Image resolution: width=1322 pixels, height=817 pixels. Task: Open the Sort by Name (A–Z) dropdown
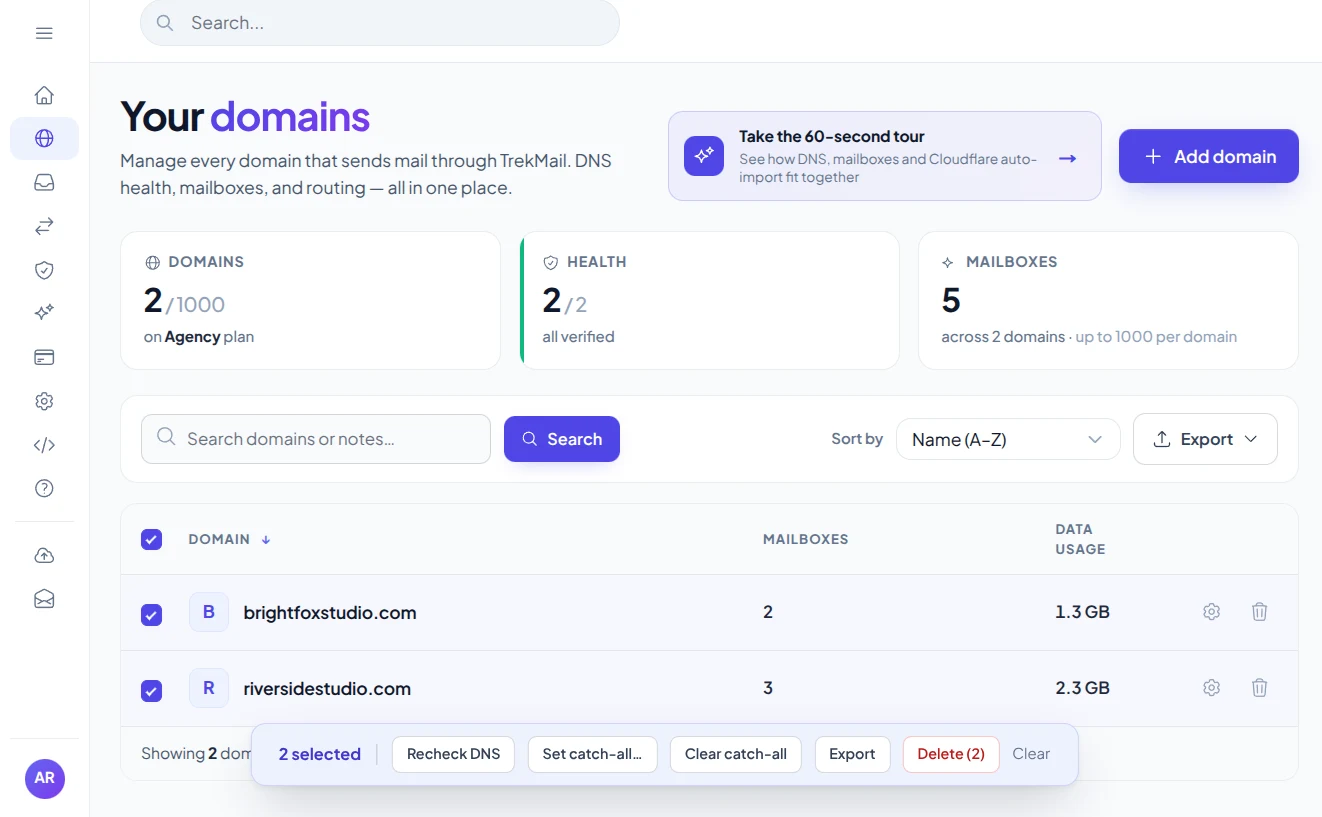(1008, 439)
